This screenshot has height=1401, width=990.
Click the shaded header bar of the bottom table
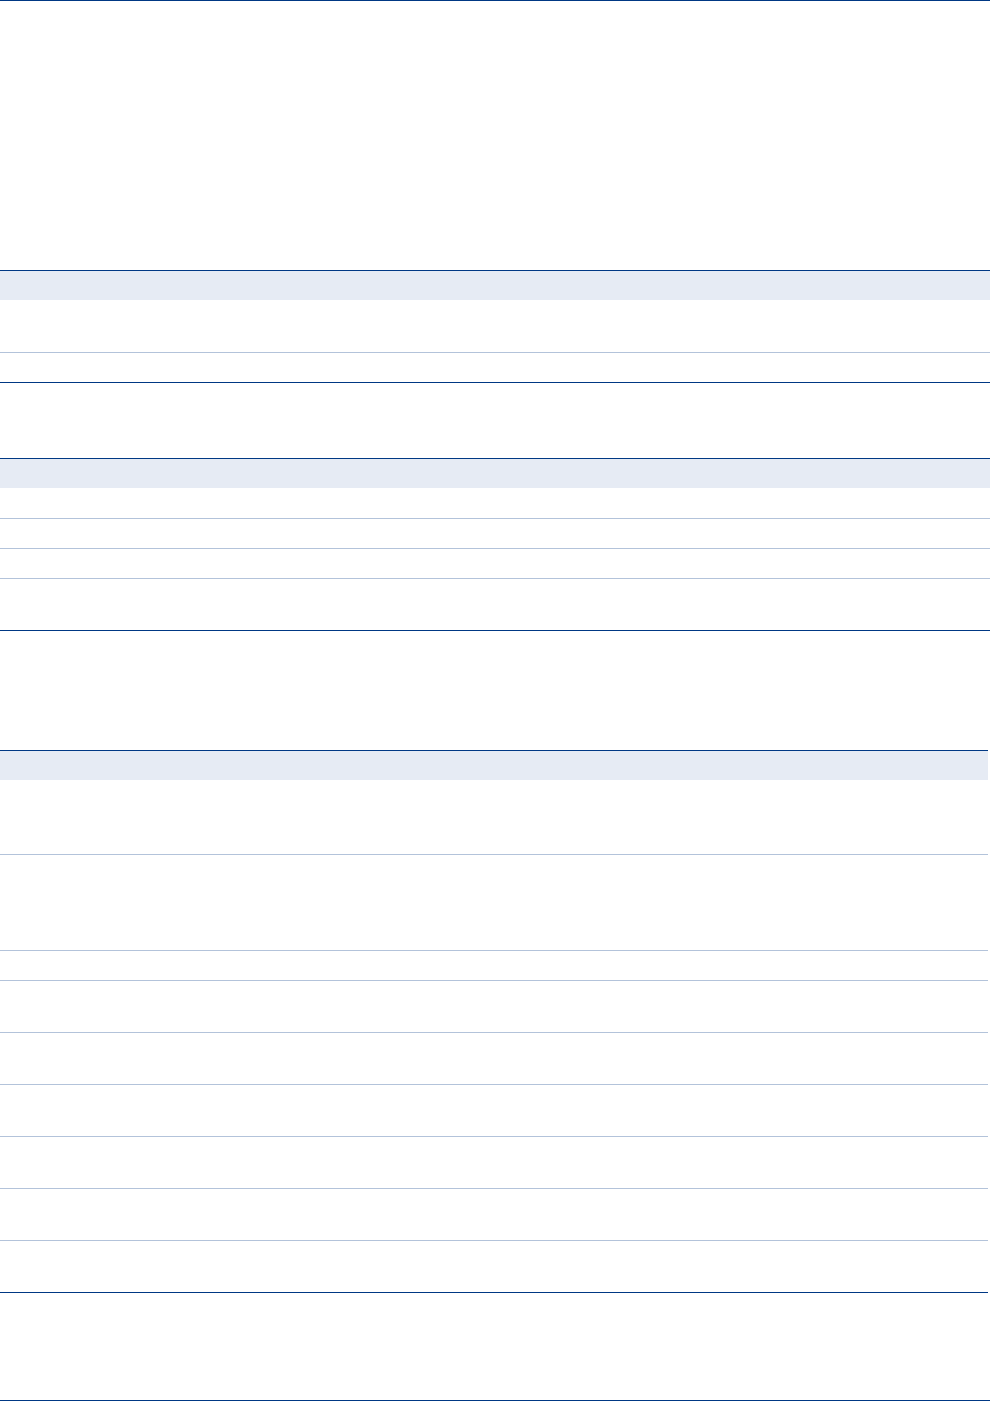(x=495, y=765)
